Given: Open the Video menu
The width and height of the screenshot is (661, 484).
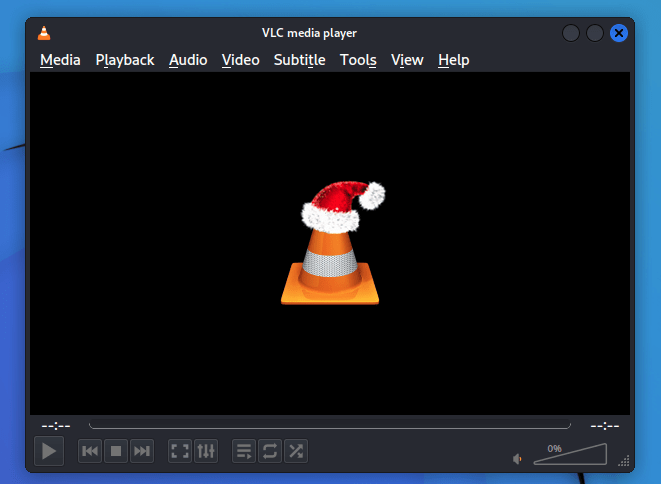Looking at the screenshot, I should 241,60.
